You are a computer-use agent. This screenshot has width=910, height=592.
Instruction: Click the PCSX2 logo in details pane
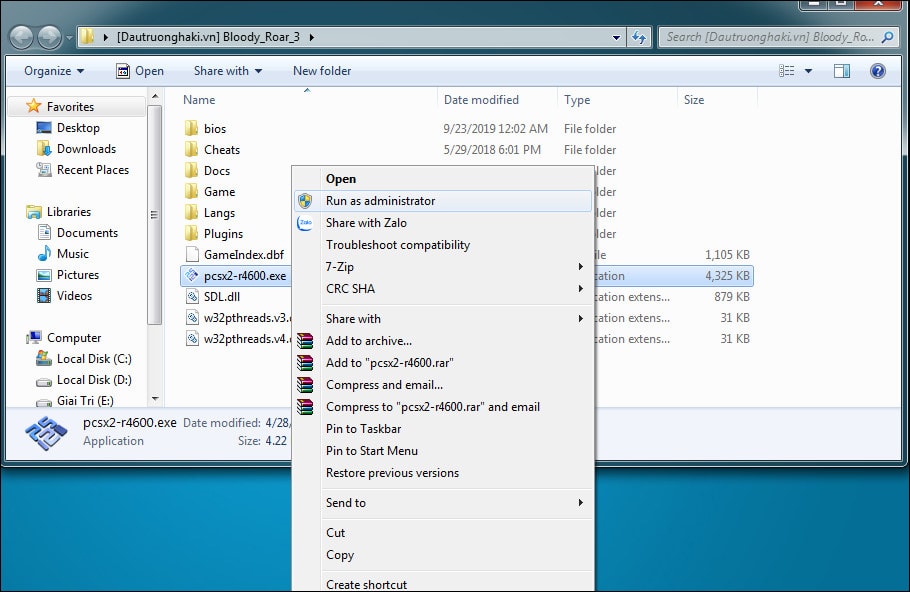[x=46, y=432]
